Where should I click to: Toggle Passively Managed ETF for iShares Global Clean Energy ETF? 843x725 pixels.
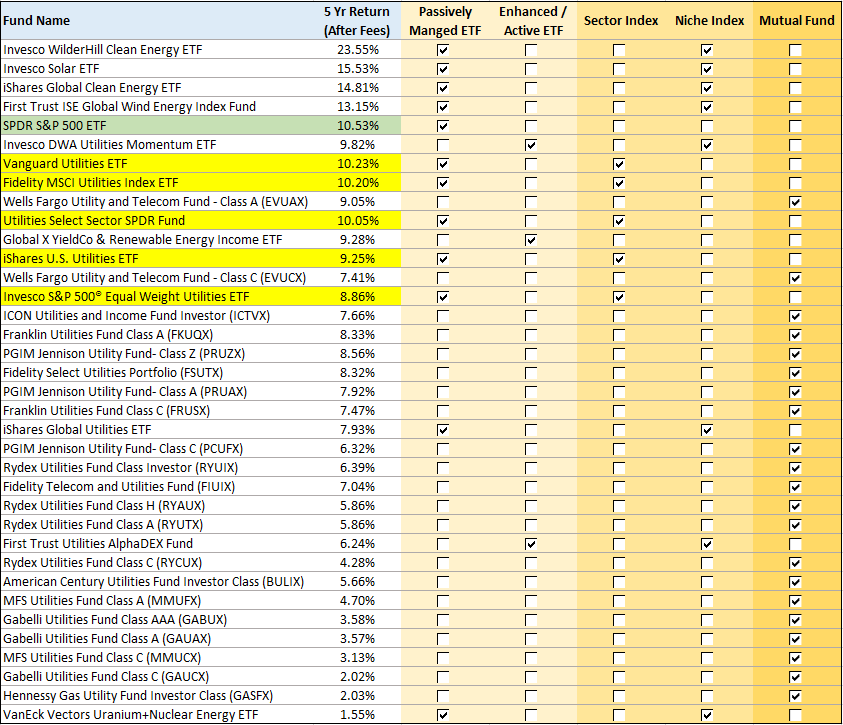tap(442, 88)
